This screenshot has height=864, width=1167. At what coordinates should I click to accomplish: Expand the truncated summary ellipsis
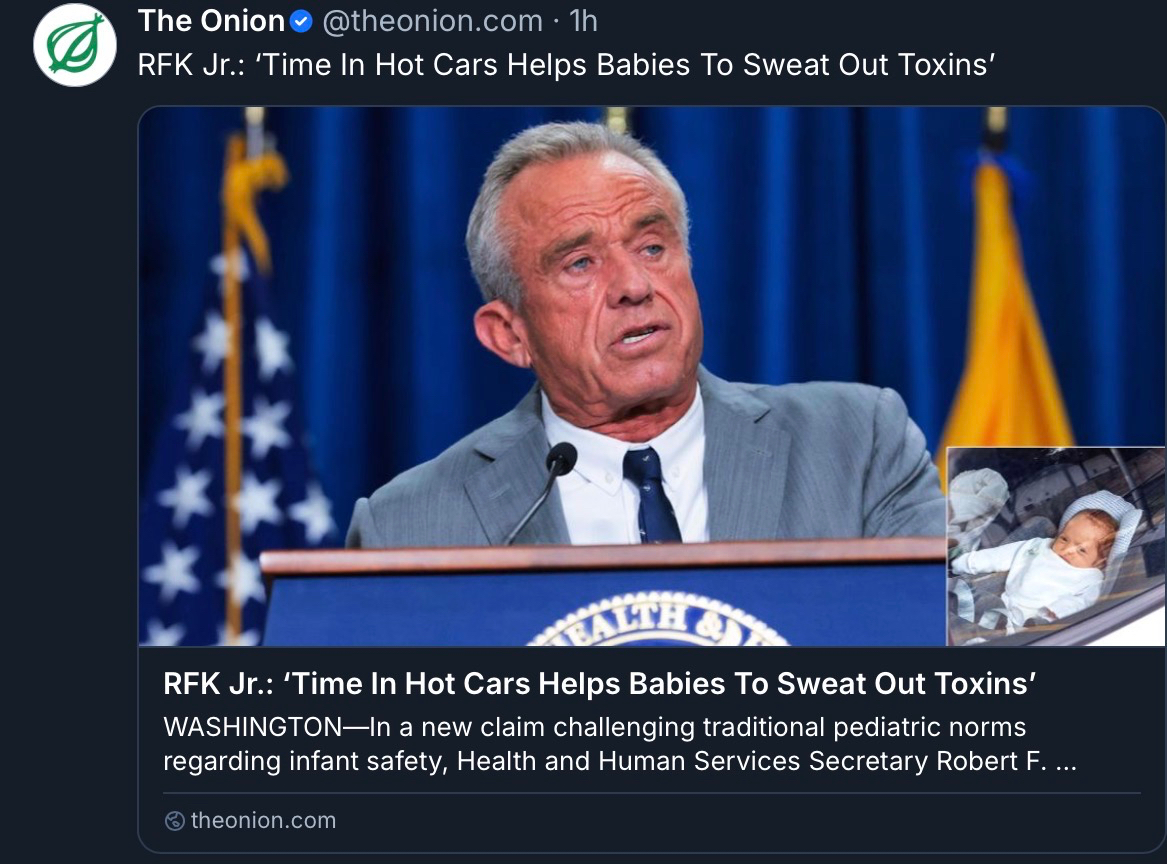pyautogui.click(x=1066, y=762)
